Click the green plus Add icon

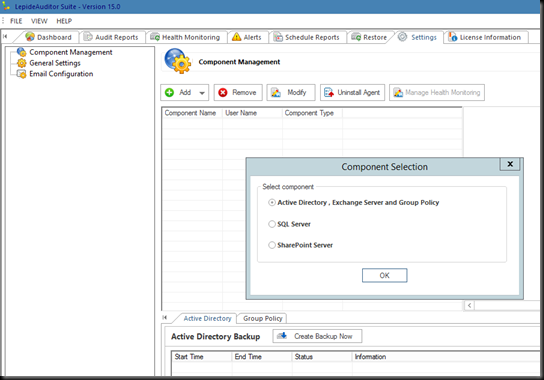click(169, 92)
